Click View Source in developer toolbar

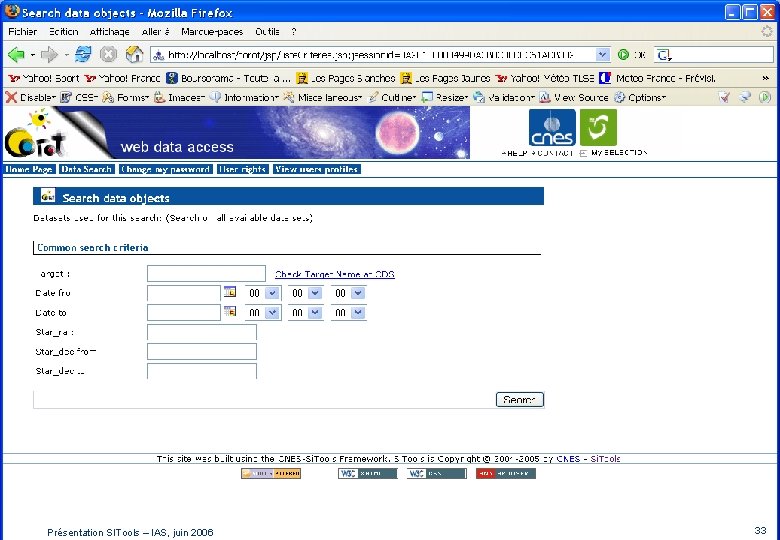[x=574, y=97]
